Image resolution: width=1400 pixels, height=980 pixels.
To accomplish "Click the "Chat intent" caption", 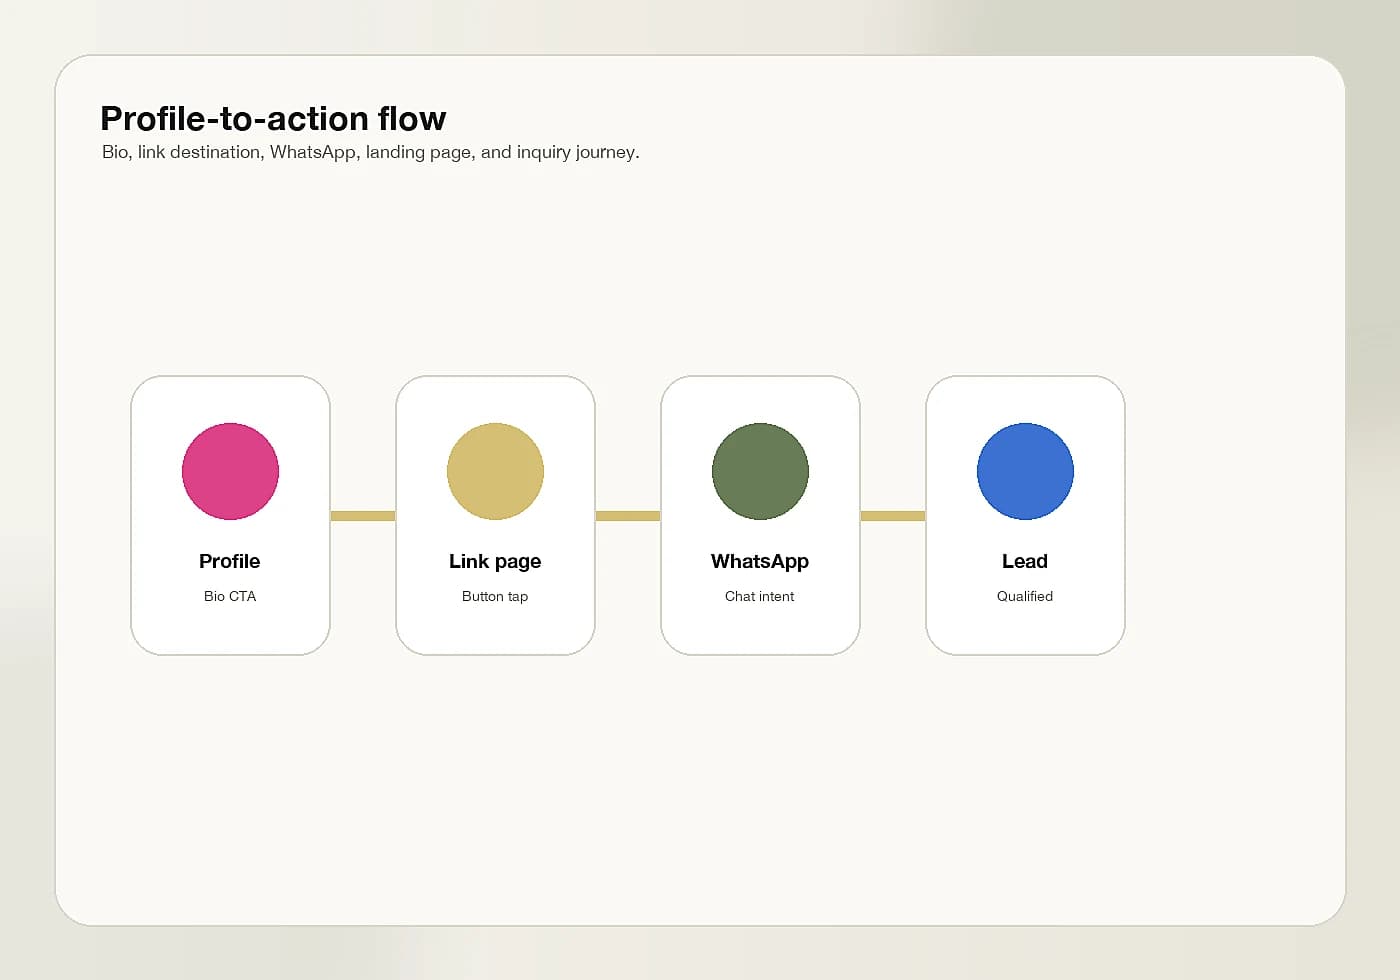I will pyautogui.click(x=760, y=596).
